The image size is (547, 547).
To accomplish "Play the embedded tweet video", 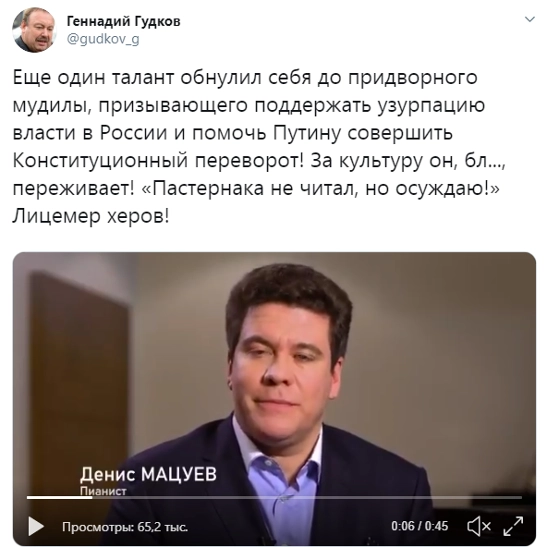I will tap(36, 526).
